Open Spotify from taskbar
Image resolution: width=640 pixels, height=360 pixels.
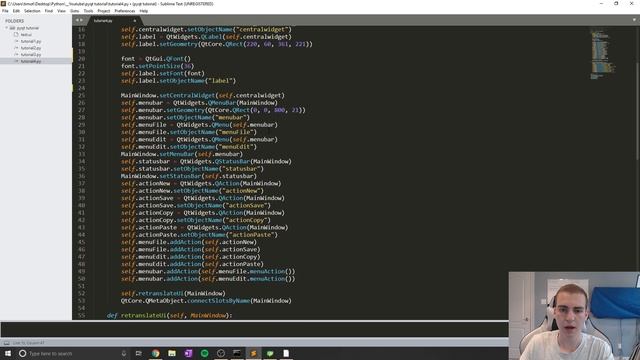point(204,353)
